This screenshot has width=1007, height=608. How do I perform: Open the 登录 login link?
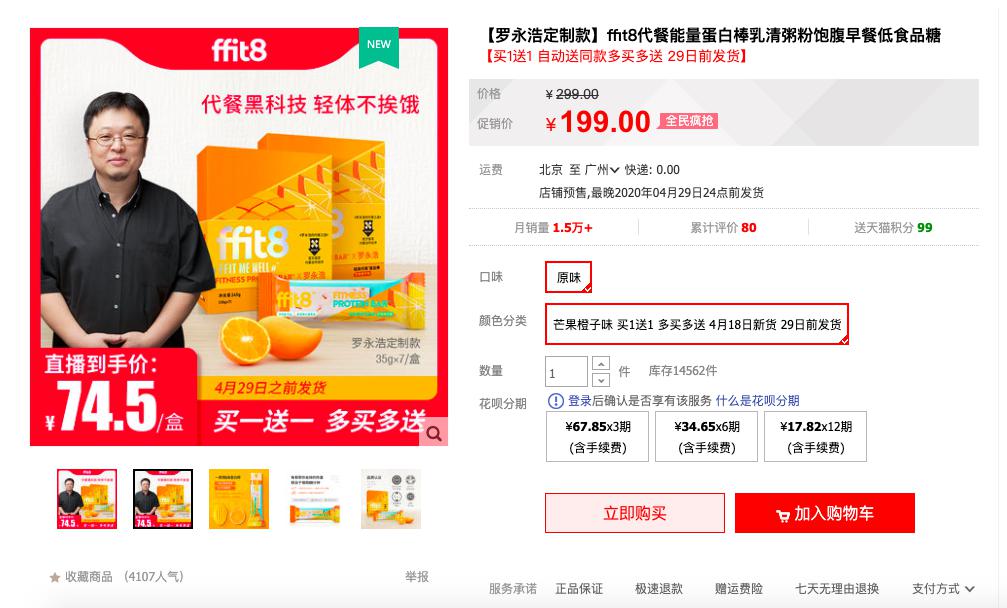[x=580, y=401]
